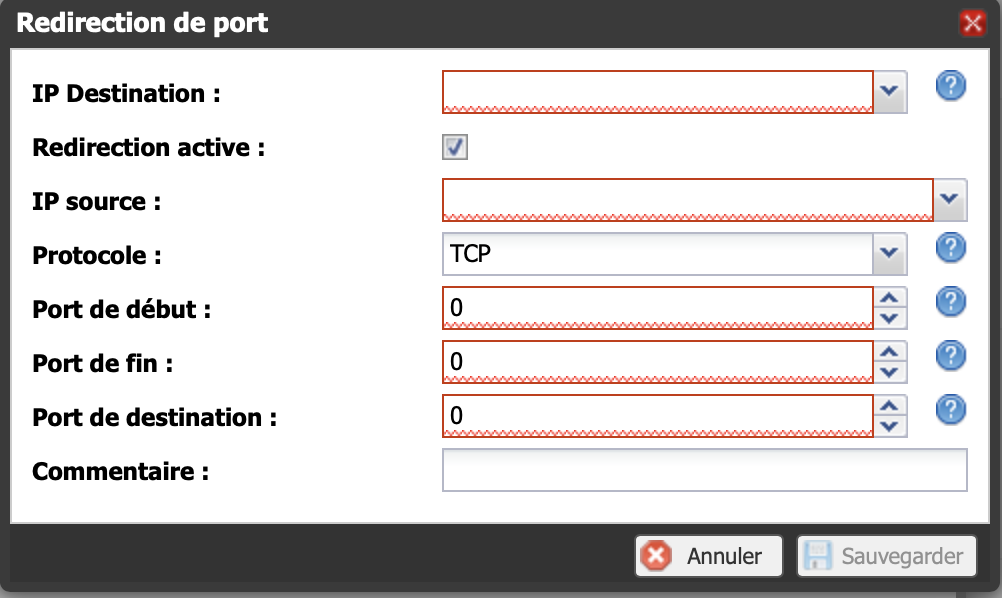Click into the IP source text field
Screen dimensions: 1002x598
[x=688, y=200]
